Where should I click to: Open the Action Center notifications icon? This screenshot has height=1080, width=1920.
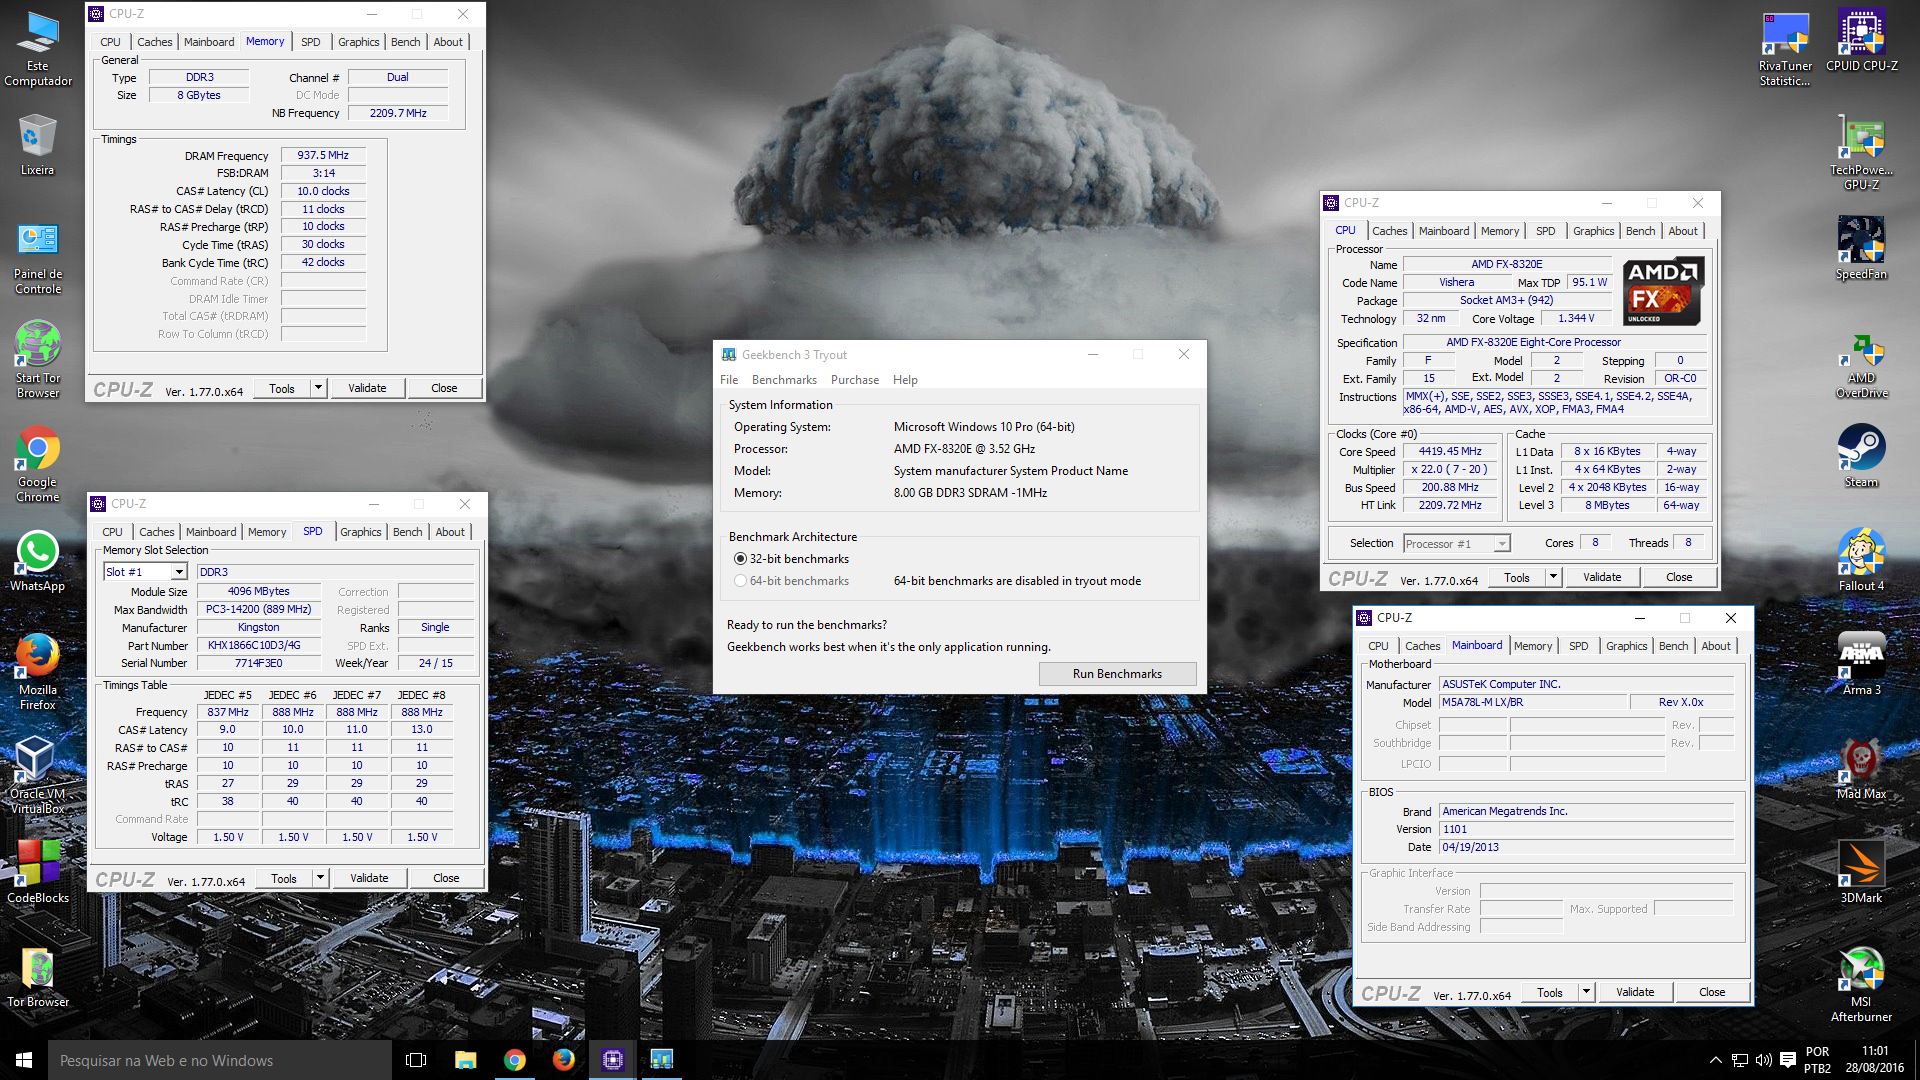[1787, 1060]
